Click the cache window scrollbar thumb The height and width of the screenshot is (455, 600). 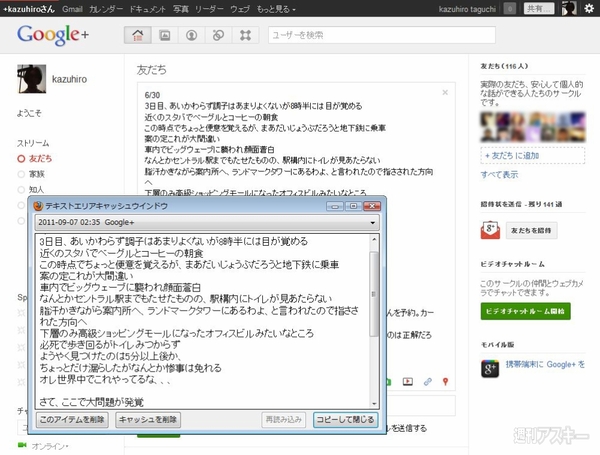[374, 294]
